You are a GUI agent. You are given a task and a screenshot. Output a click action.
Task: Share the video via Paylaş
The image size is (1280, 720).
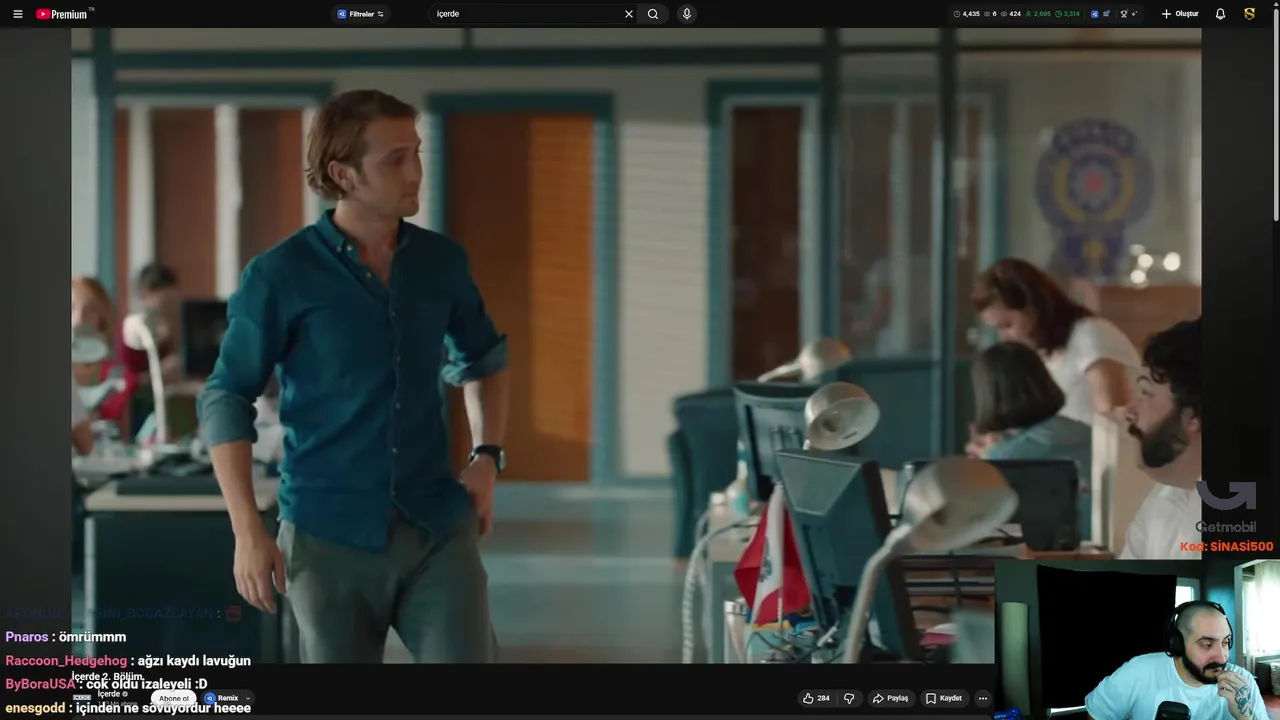click(890, 698)
